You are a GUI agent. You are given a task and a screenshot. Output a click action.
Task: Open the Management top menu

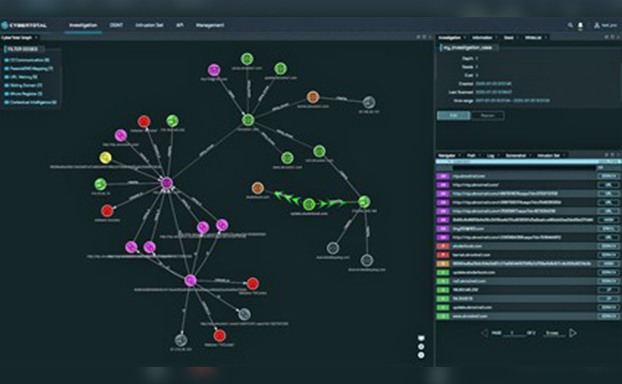click(210, 25)
